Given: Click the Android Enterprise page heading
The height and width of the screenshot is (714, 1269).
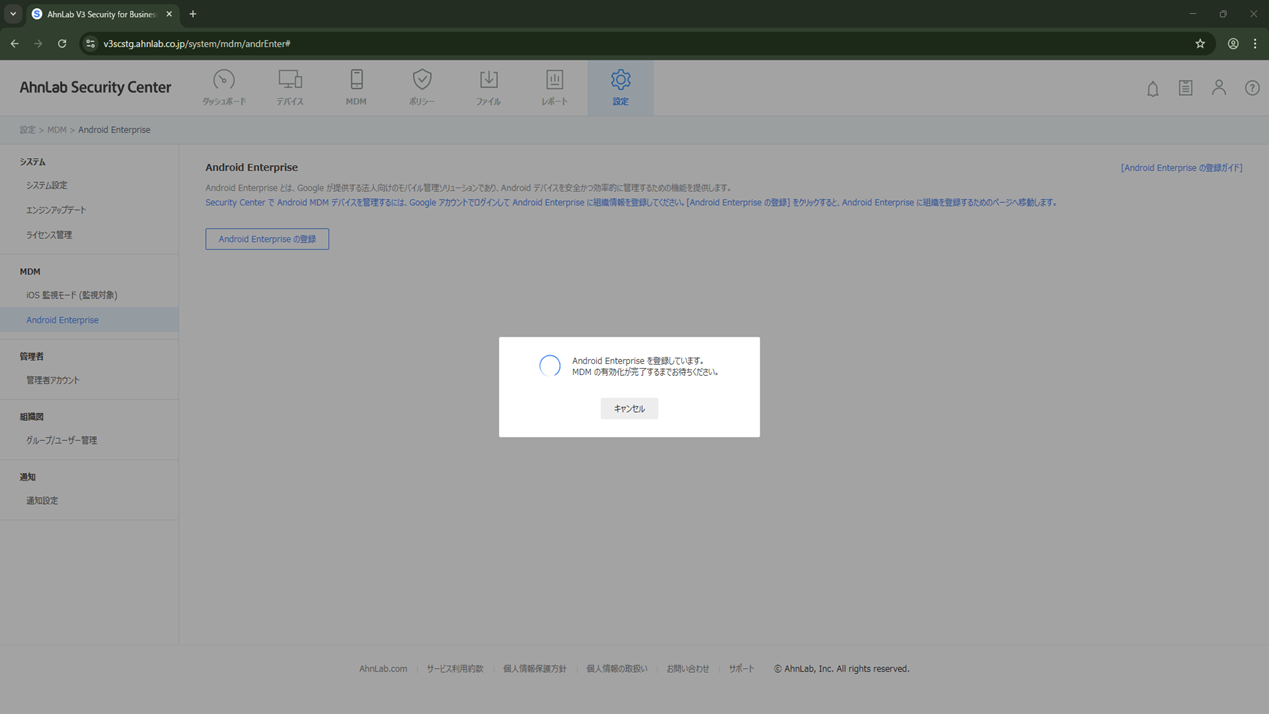Looking at the screenshot, I should pos(252,167).
